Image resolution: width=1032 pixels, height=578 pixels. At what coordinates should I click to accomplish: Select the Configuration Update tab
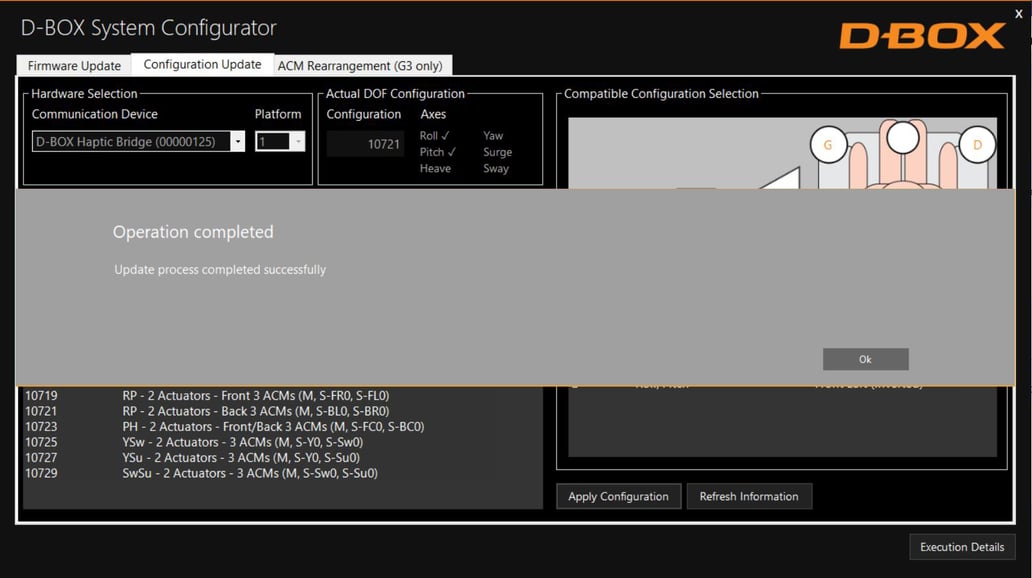coord(202,65)
